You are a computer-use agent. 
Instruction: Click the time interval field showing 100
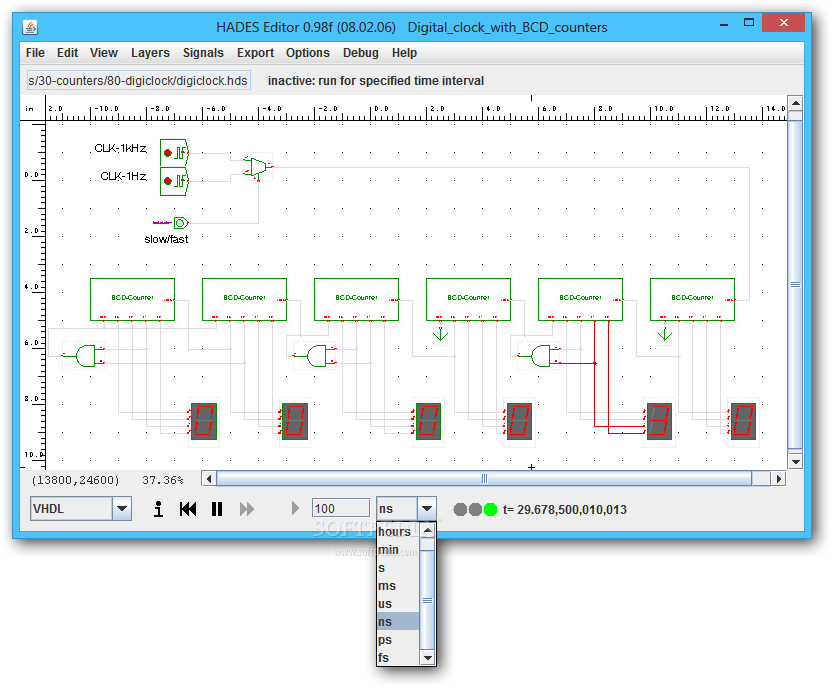(341, 508)
